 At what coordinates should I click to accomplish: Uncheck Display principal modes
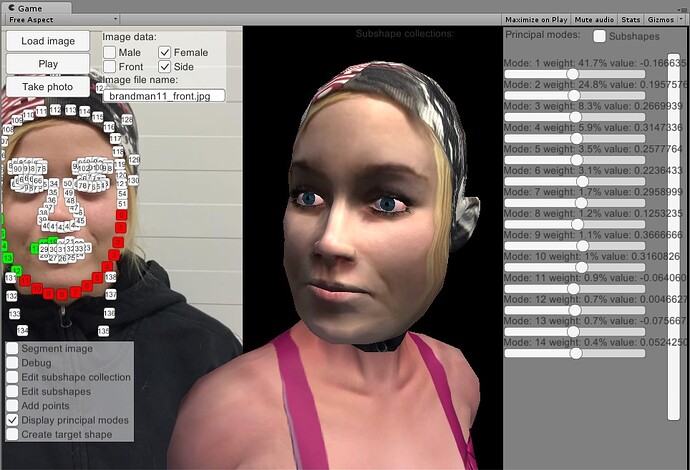coord(12,420)
